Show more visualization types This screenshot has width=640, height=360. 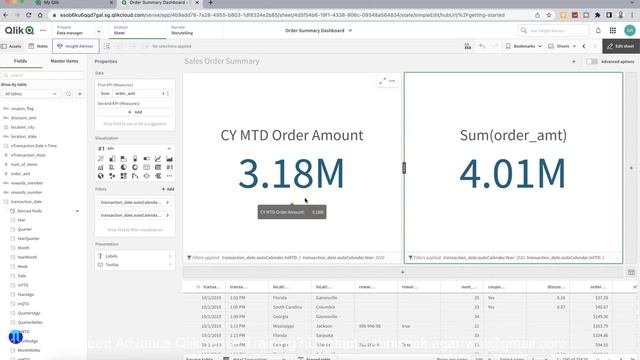pos(169,176)
